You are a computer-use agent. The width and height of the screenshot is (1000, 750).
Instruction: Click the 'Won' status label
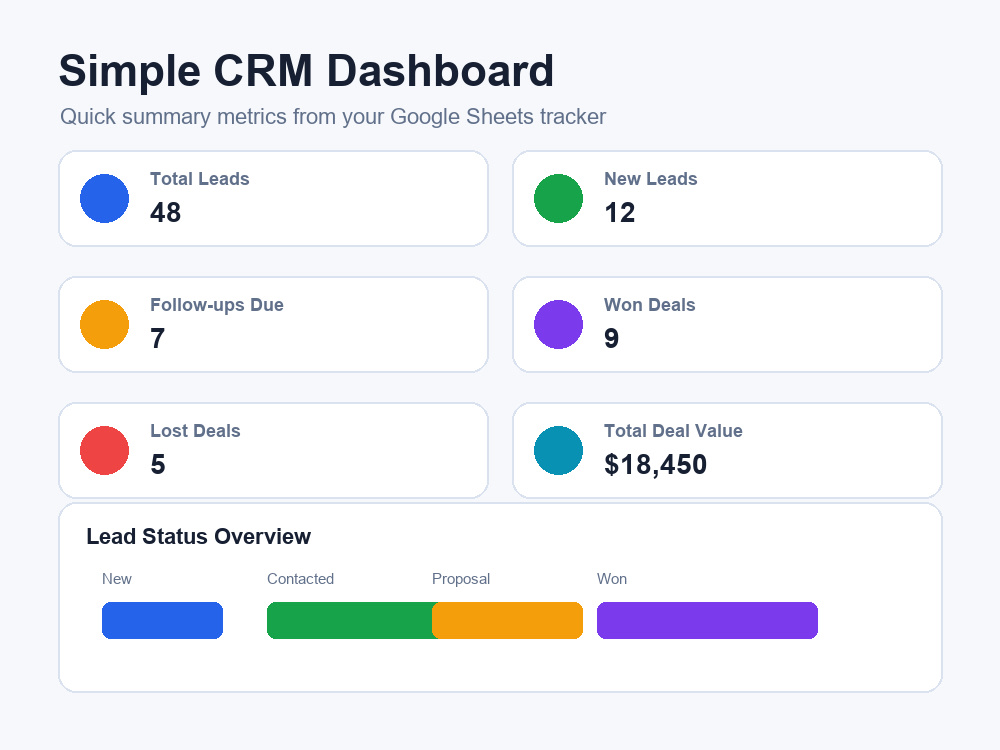click(612, 578)
